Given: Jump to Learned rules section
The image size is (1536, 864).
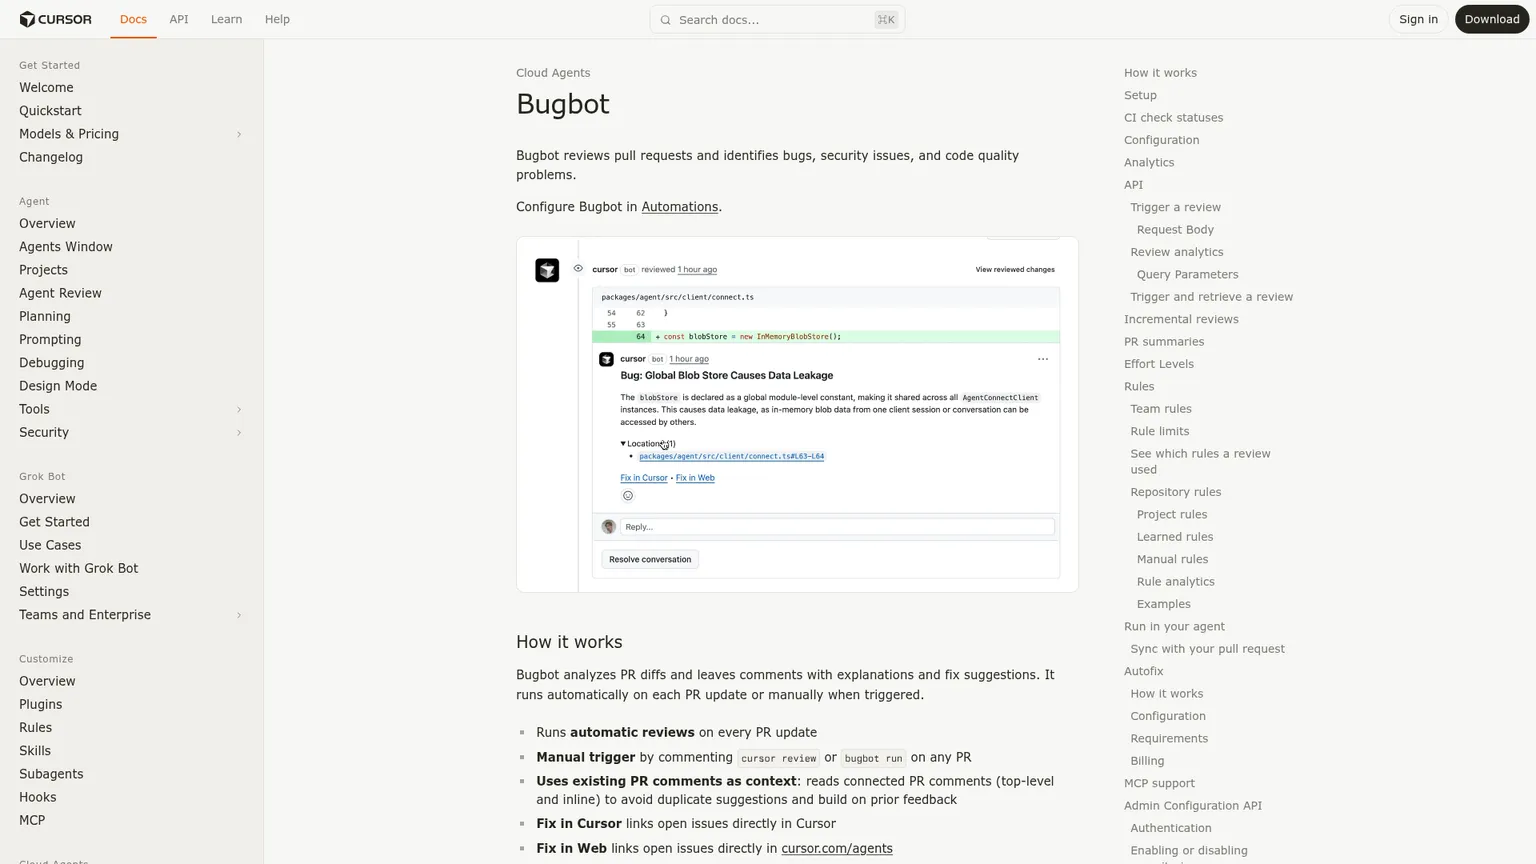Looking at the screenshot, I should [x=1175, y=537].
